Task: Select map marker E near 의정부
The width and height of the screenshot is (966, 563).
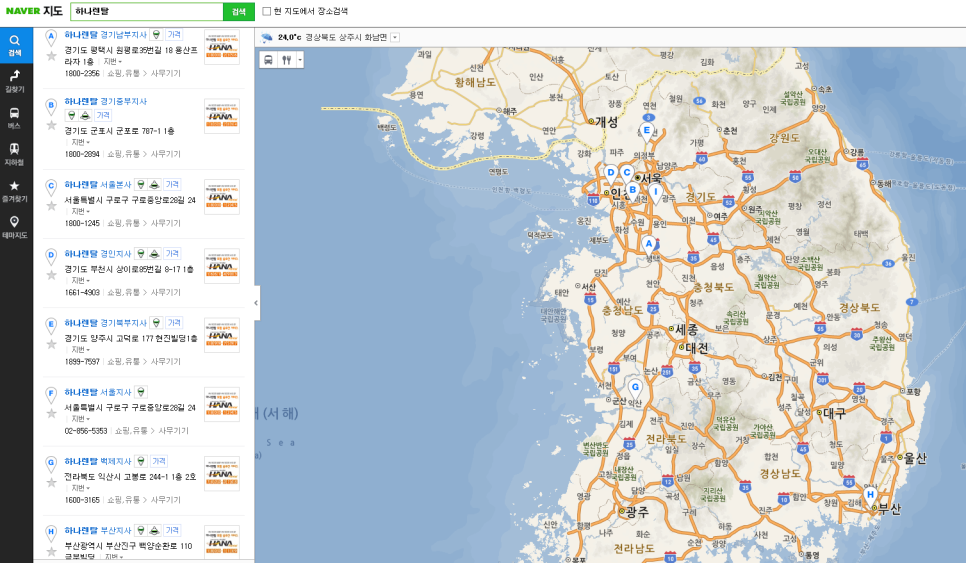Action: pos(646,131)
